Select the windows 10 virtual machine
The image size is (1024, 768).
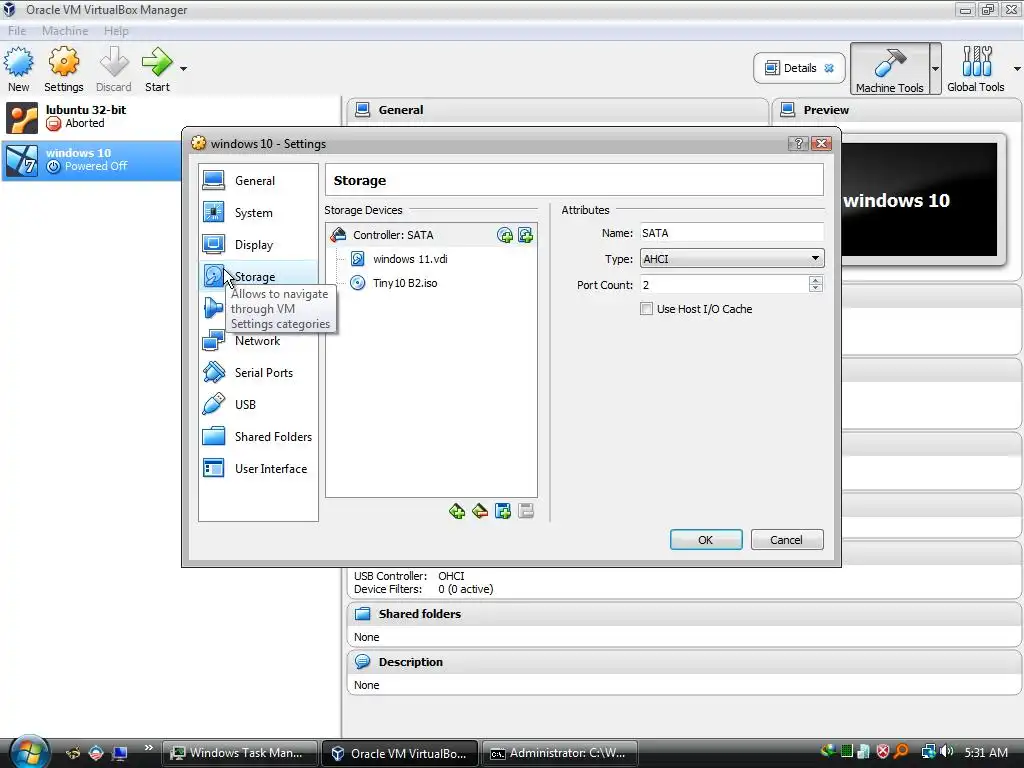point(91,160)
